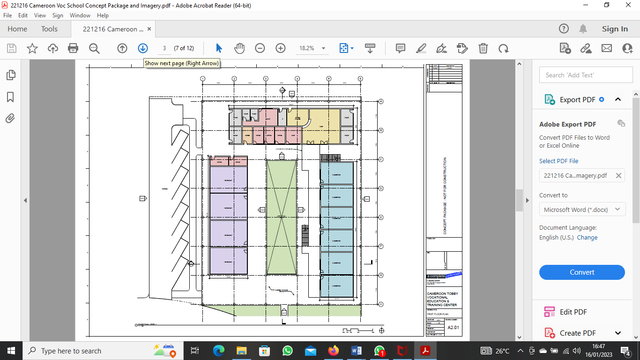Show next page arrow
The height and width of the screenshot is (360, 640).
tap(142, 48)
